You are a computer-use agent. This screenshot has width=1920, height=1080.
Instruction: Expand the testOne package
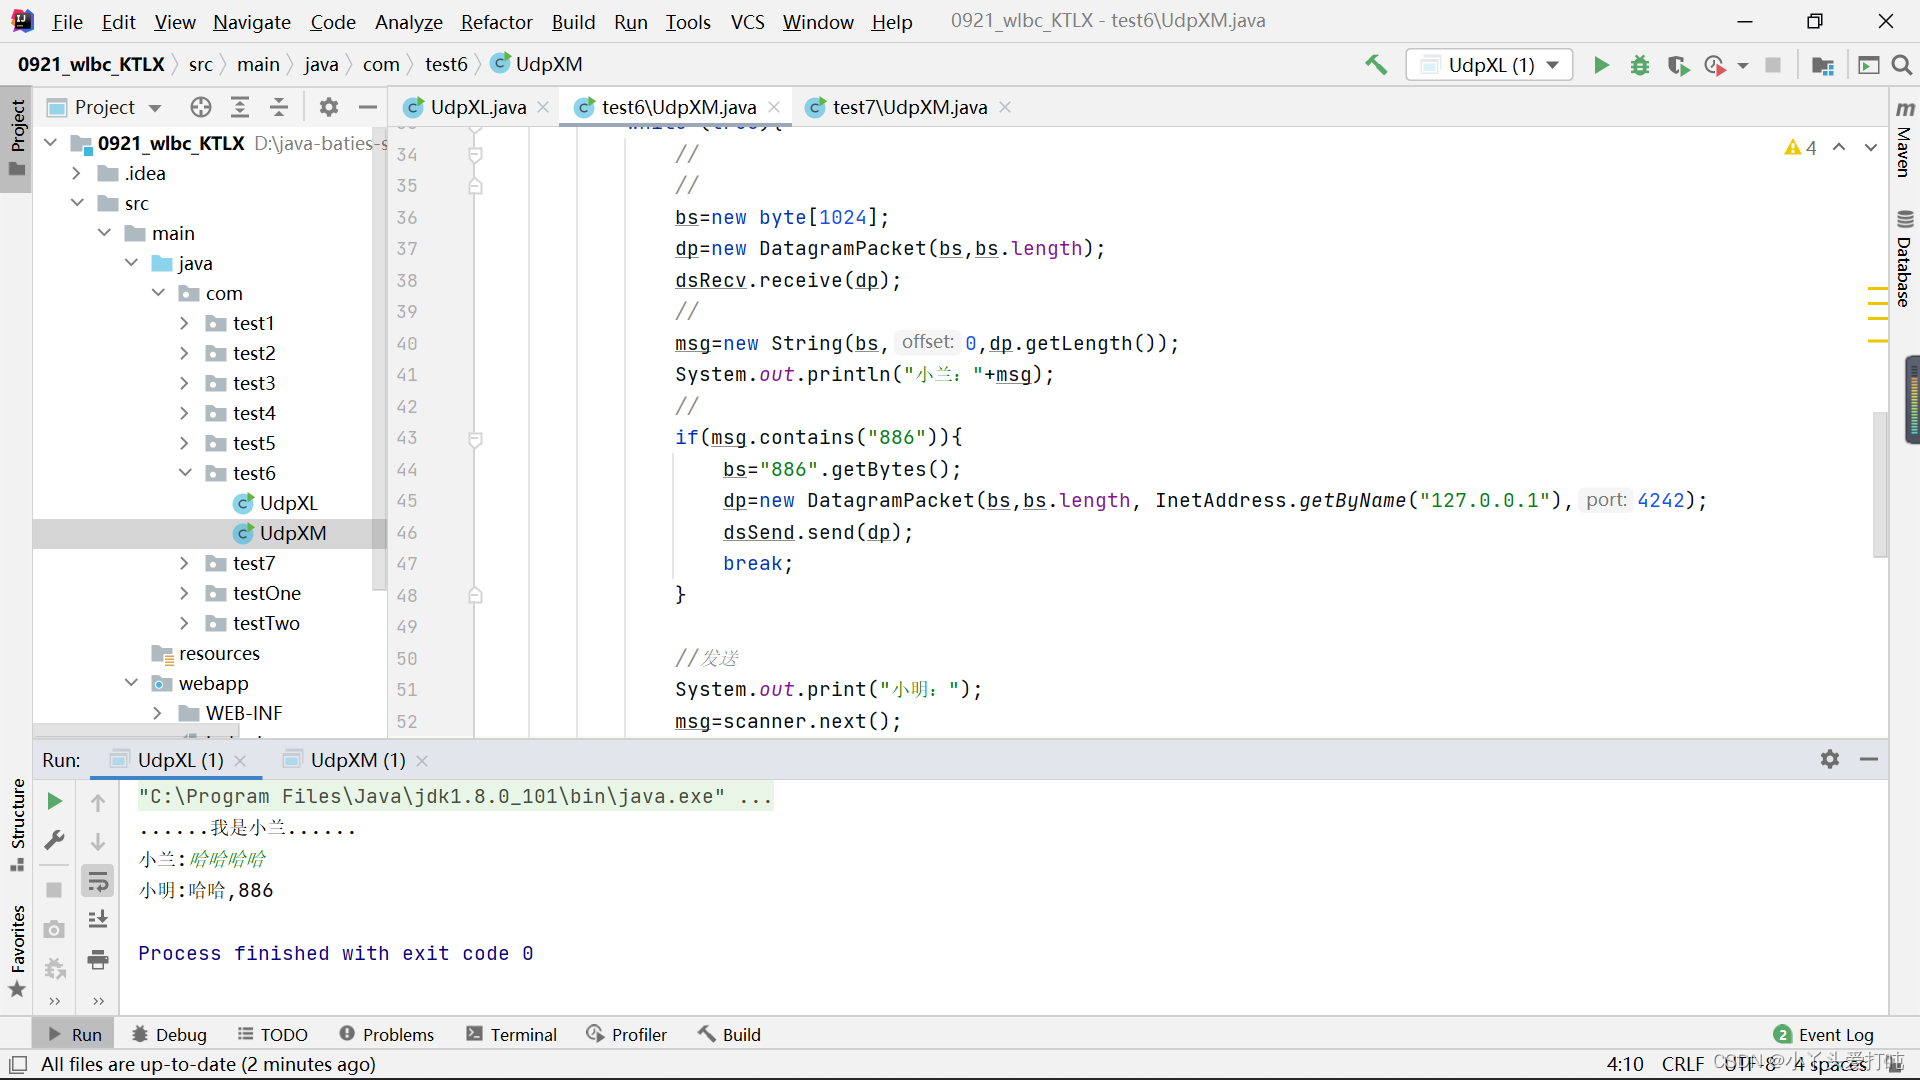184,593
